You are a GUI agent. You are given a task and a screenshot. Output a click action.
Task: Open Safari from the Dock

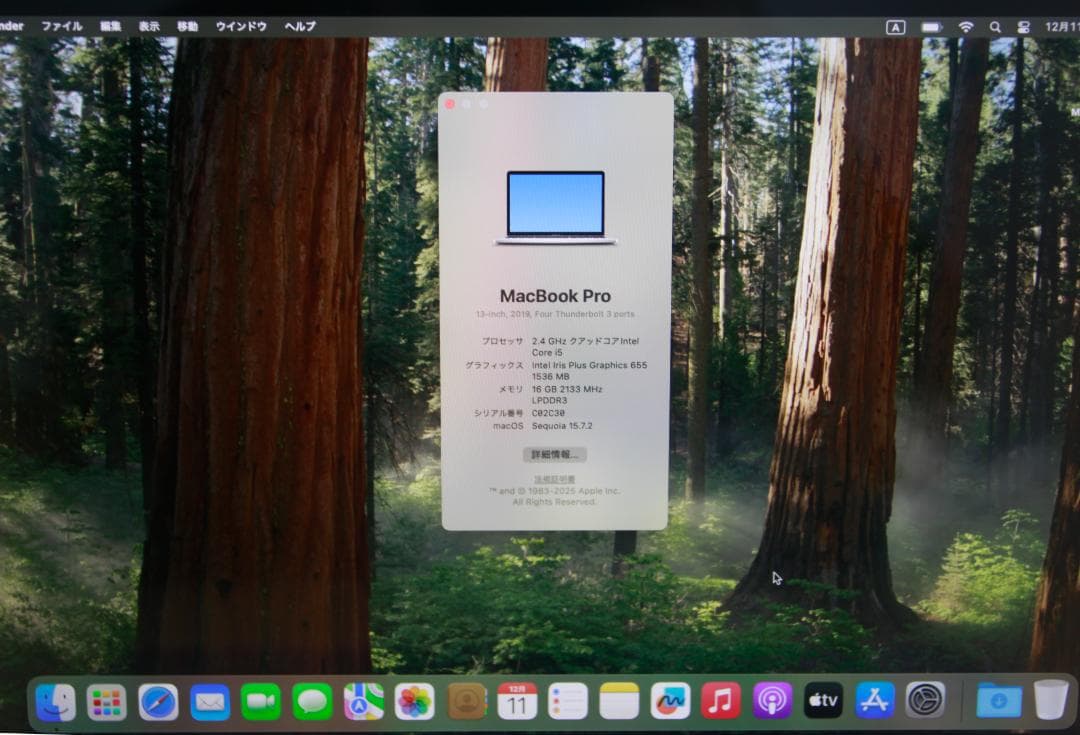tap(155, 700)
